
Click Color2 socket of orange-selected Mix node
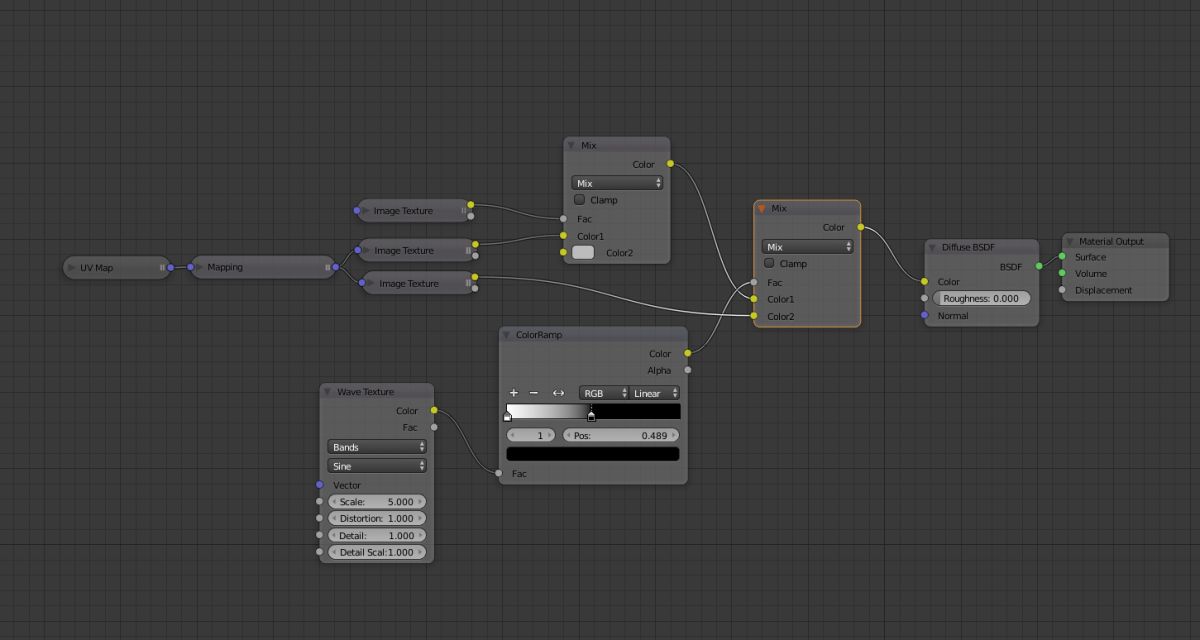click(x=754, y=316)
